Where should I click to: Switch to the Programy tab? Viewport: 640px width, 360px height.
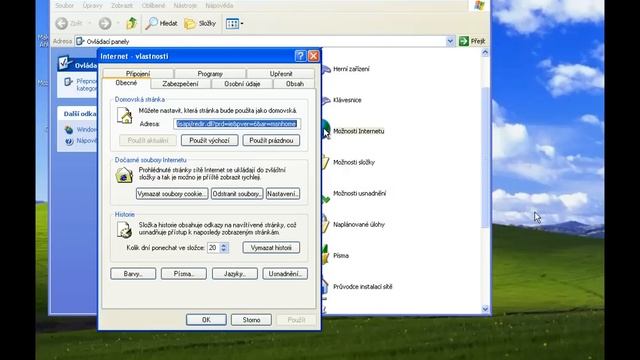210,73
